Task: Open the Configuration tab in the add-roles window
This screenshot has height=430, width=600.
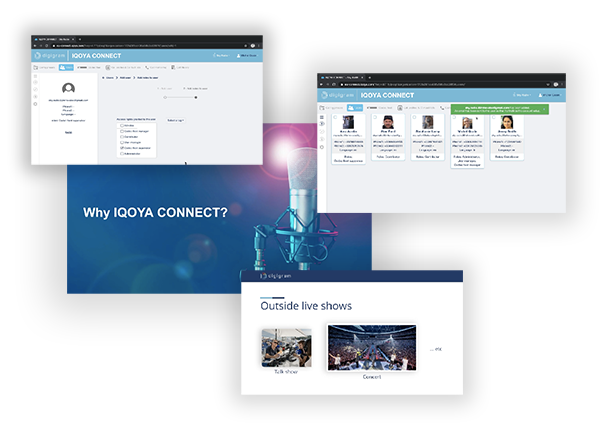Action: point(45,67)
